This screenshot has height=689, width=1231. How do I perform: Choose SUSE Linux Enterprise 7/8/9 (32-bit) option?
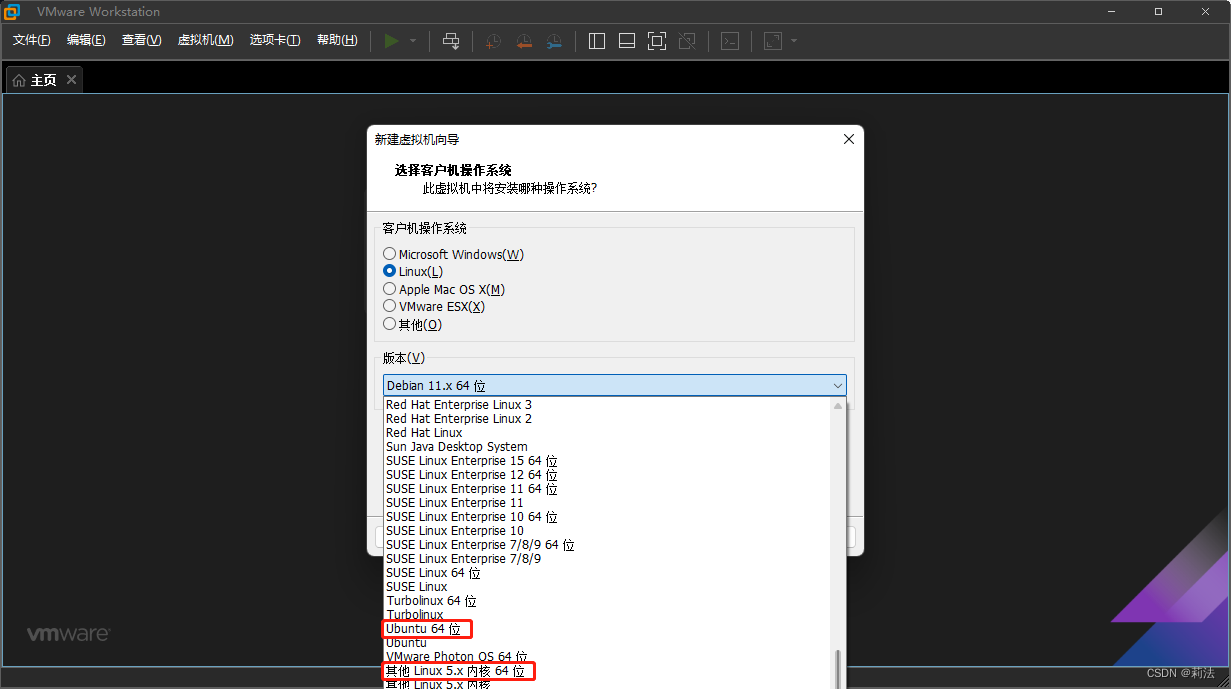point(607,559)
